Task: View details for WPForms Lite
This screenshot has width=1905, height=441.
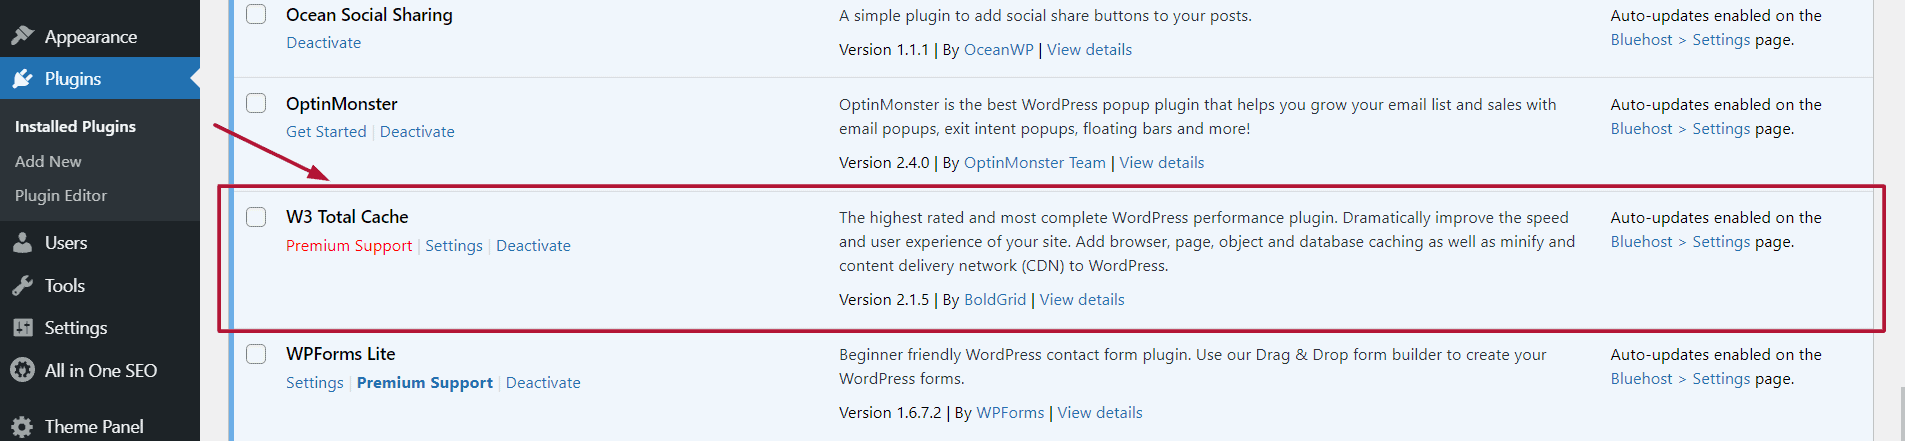Action: [1099, 413]
